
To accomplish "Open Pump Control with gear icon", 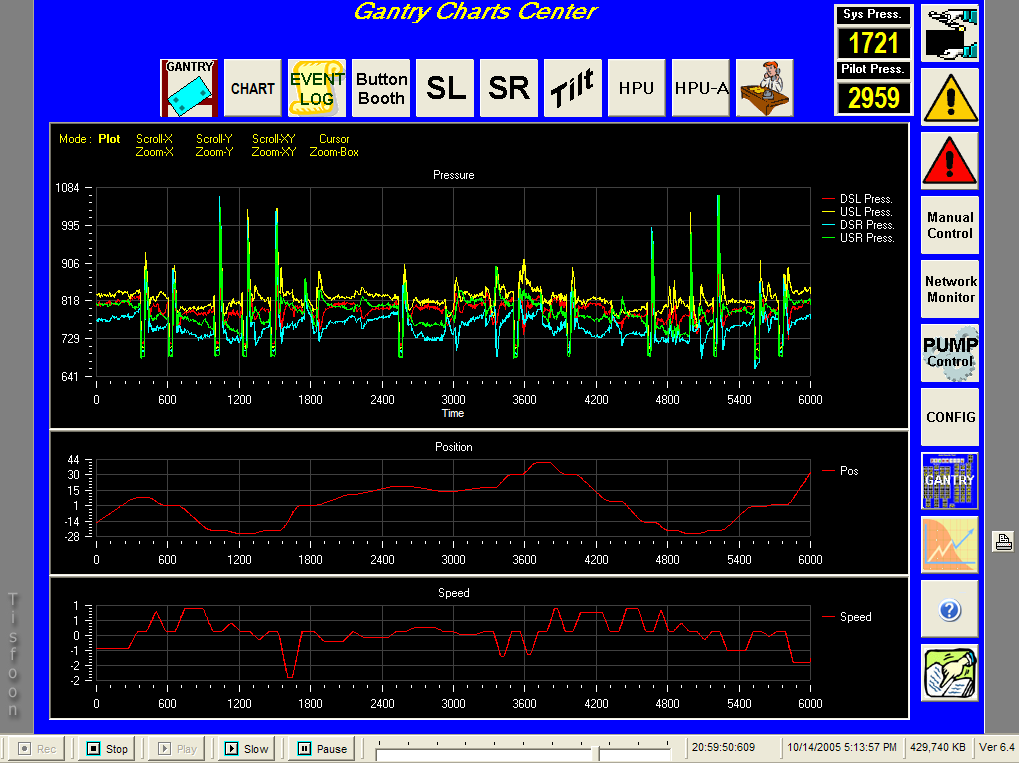I will (949, 353).
